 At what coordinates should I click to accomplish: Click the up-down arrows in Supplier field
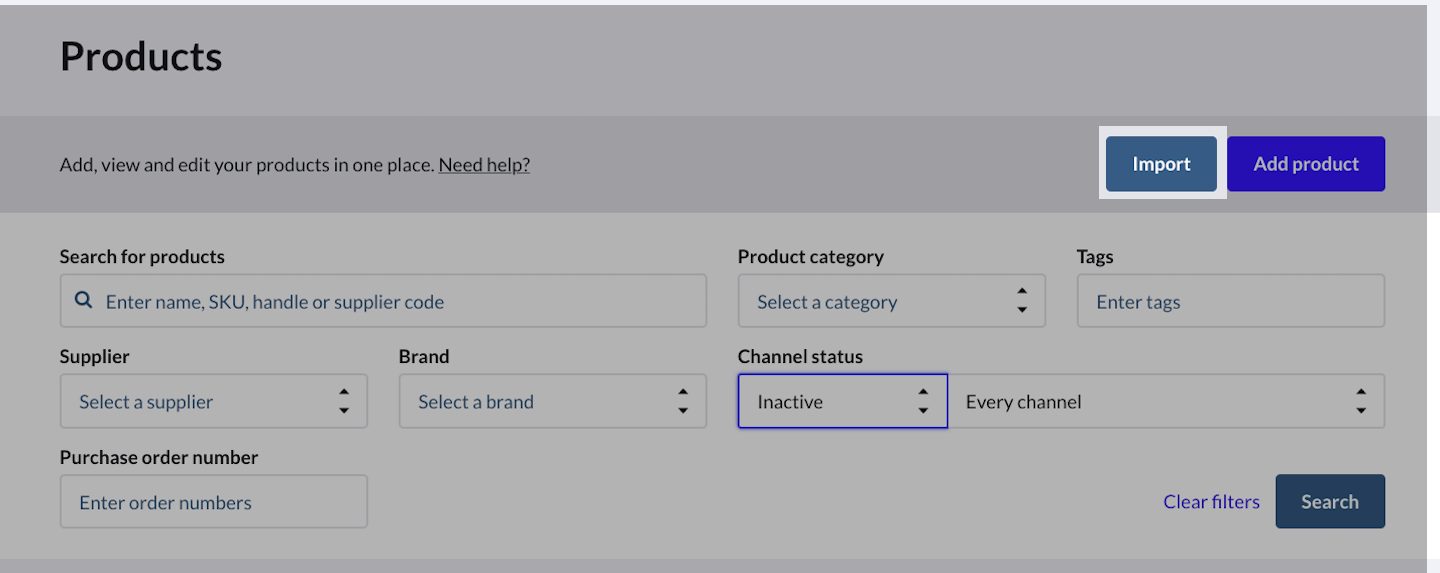344,402
